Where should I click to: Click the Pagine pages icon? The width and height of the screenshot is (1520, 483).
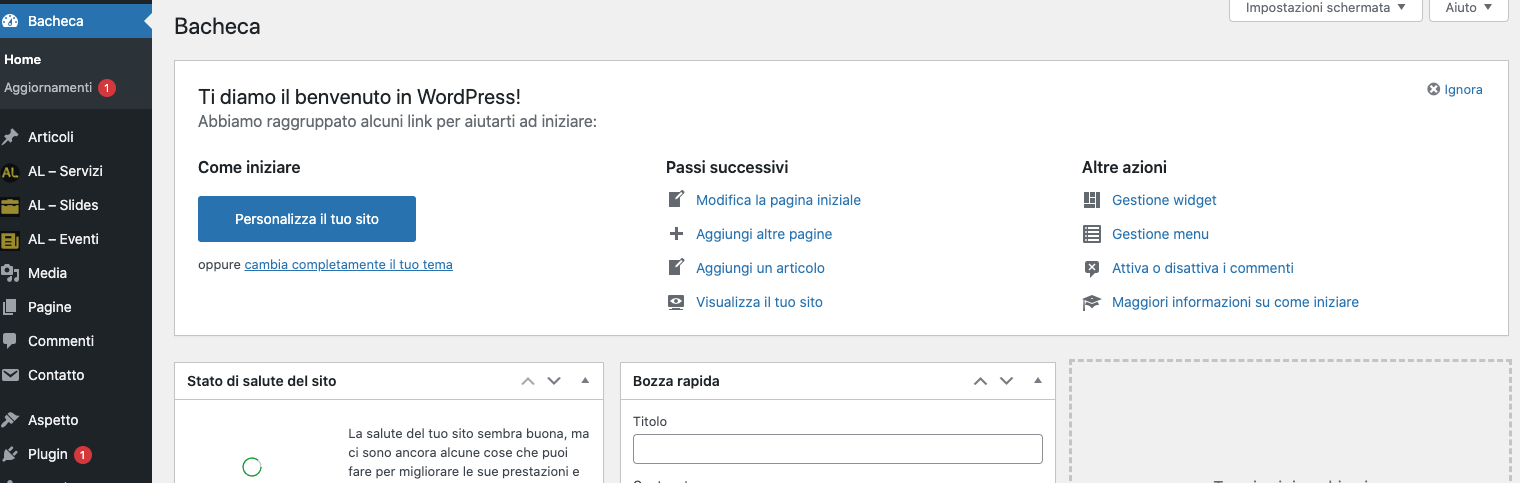tap(11, 307)
